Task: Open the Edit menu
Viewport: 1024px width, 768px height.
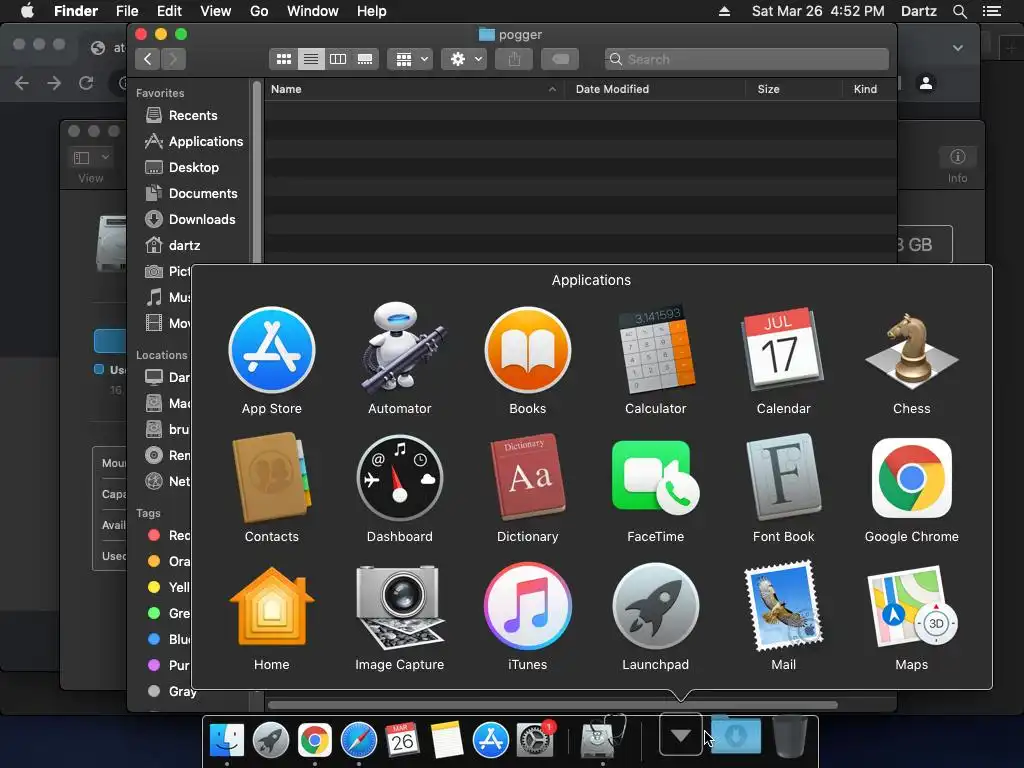Action: 169,11
